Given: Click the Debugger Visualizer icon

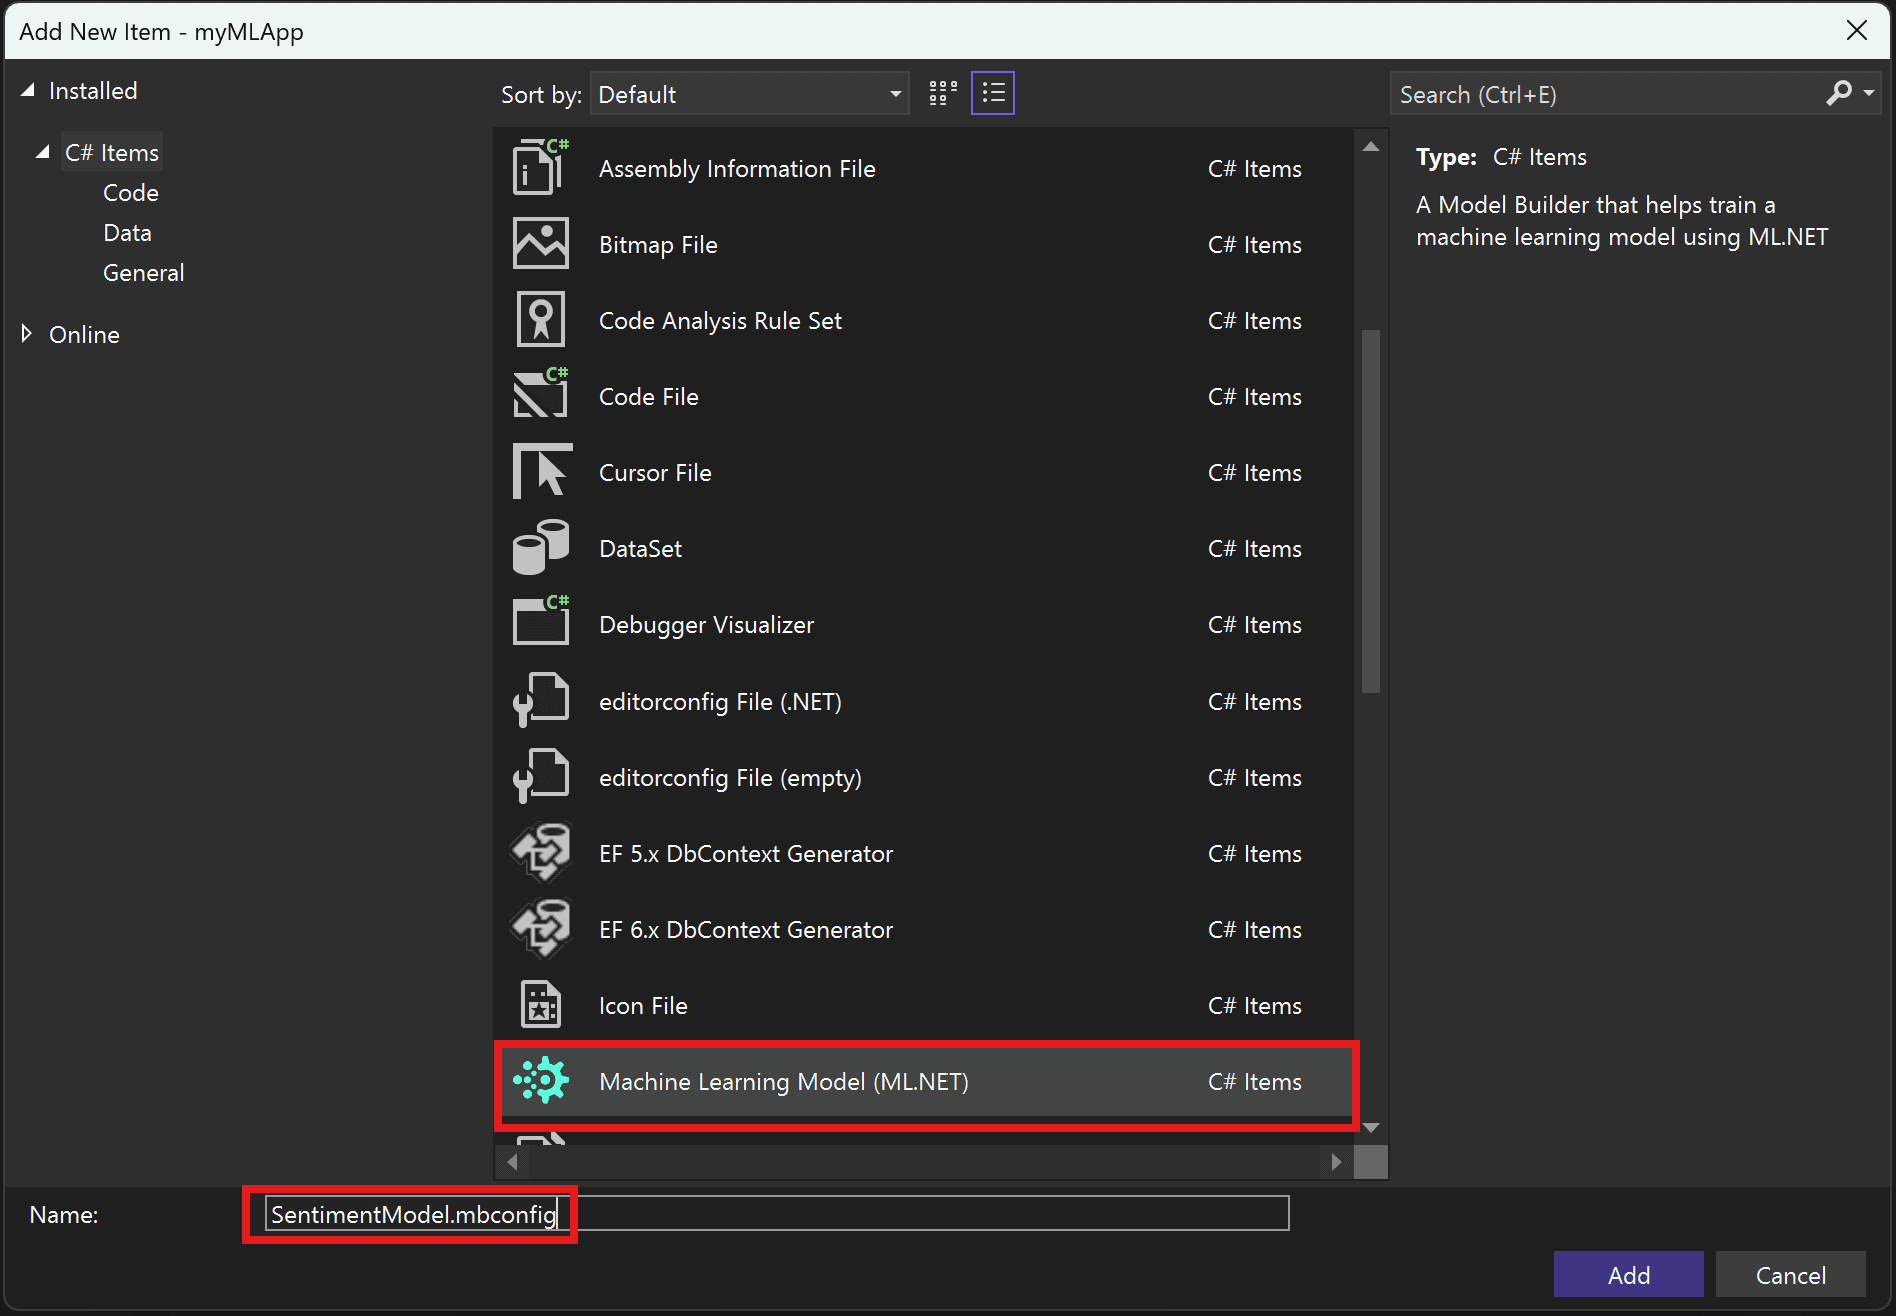Looking at the screenshot, I should (x=540, y=623).
